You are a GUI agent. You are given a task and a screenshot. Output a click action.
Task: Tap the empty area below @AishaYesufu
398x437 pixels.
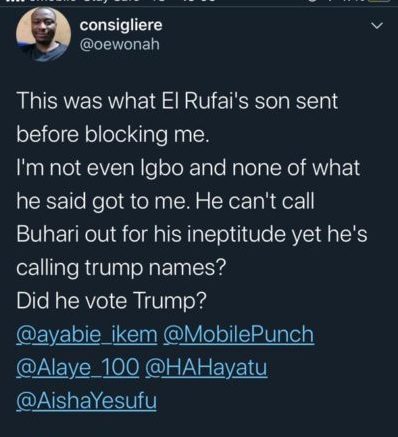(199, 425)
